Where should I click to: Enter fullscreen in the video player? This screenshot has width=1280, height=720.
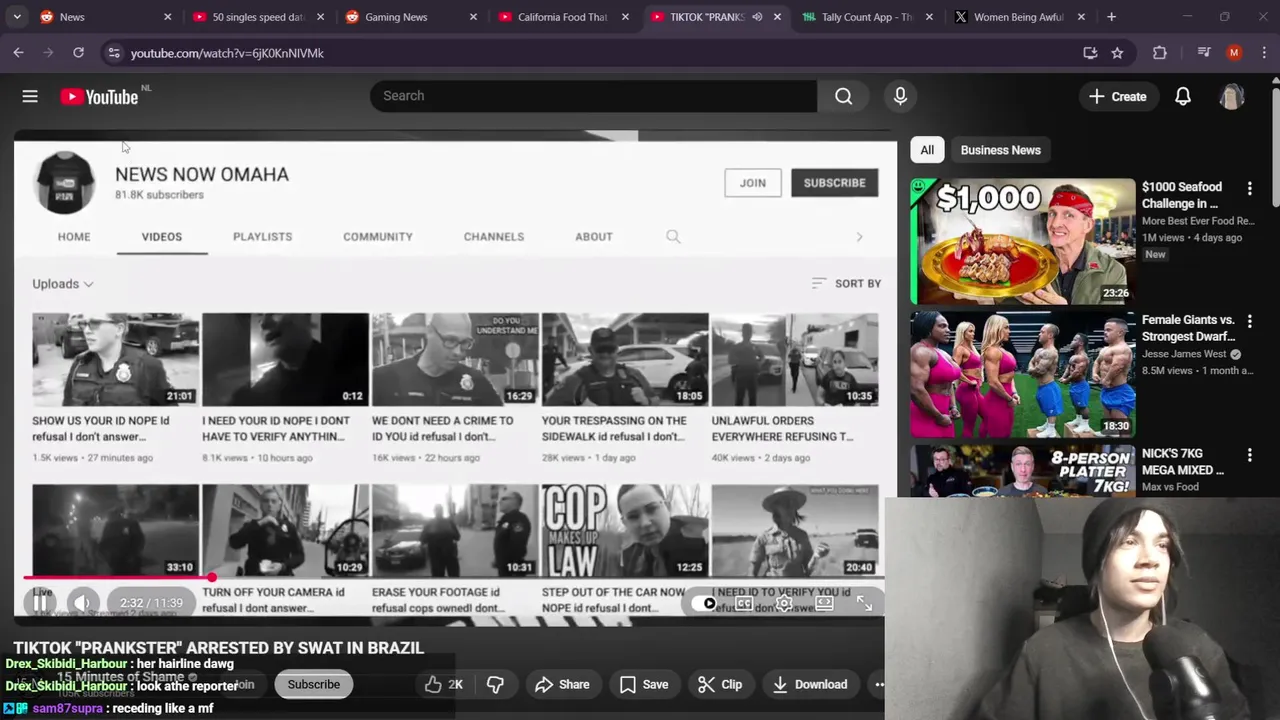pyautogui.click(x=864, y=603)
